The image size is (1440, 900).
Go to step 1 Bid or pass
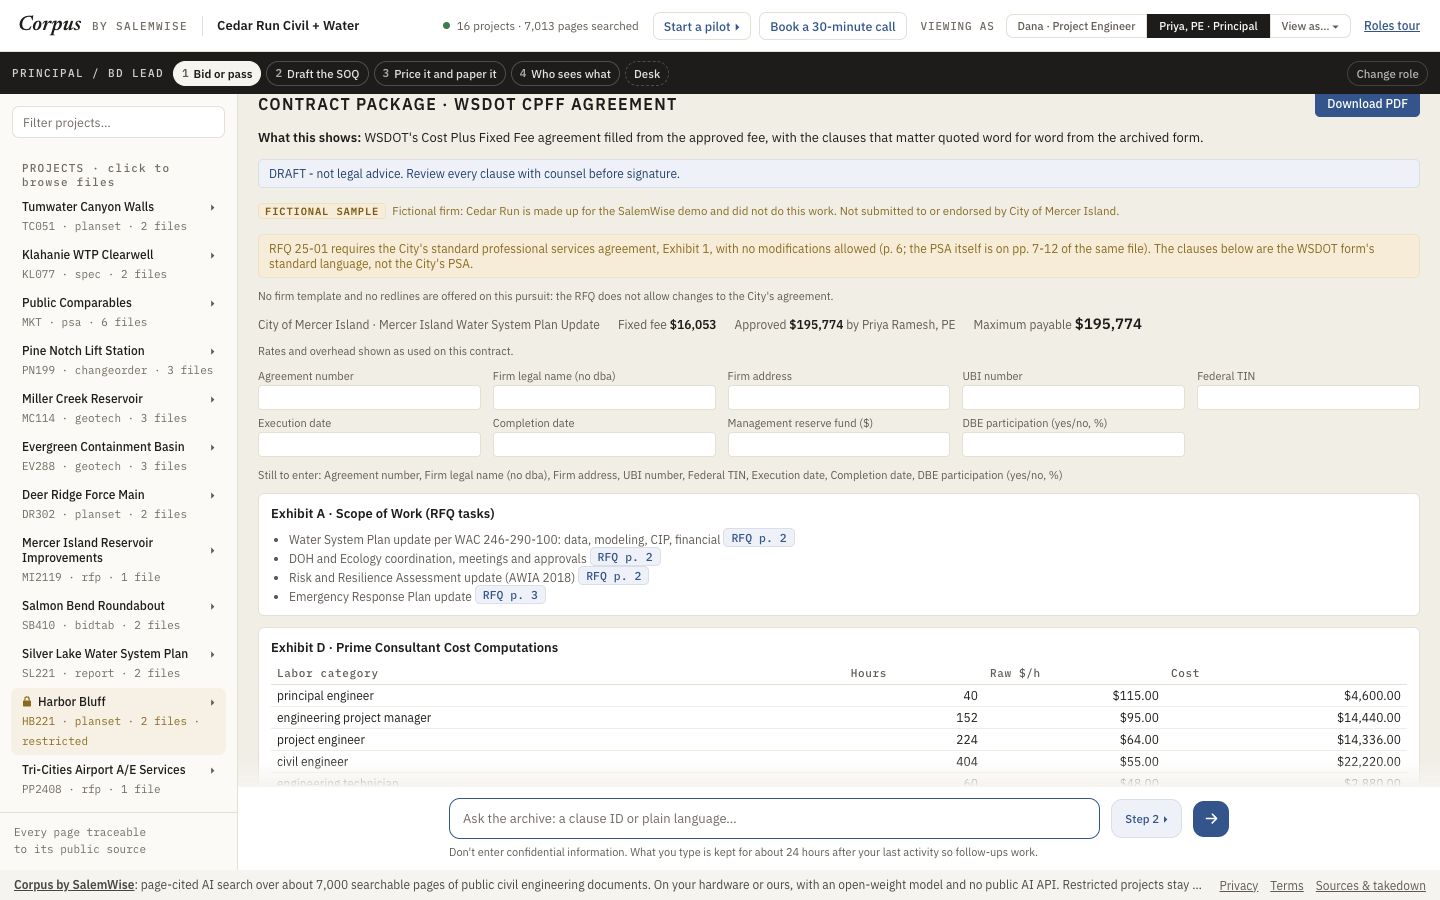pyautogui.click(x=217, y=74)
